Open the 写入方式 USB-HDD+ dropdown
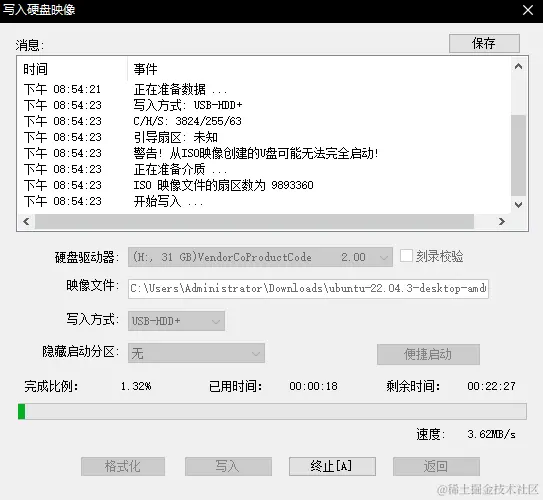 [176, 321]
